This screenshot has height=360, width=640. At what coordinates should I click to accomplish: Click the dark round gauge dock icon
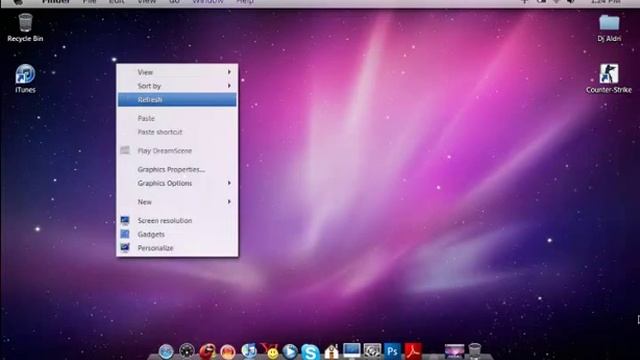187,351
